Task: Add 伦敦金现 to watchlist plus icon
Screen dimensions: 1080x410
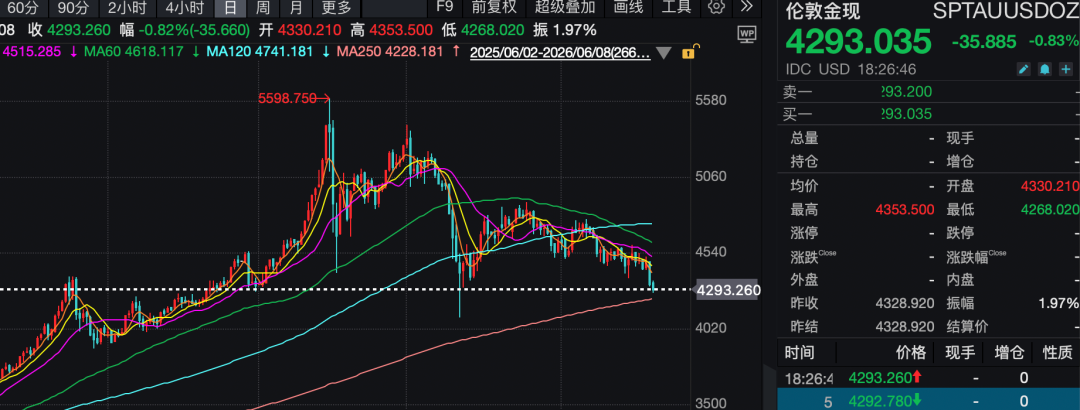Action: point(1066,69)
